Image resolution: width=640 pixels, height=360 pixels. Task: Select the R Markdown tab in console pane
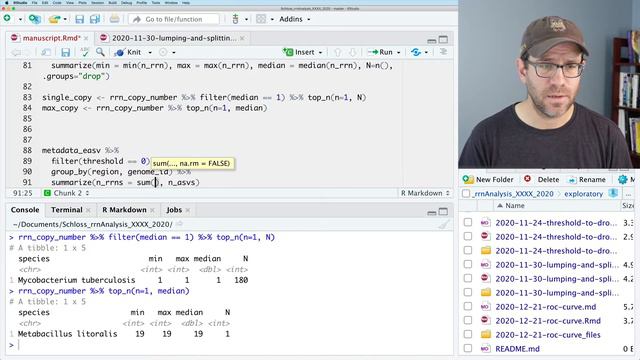124,210
